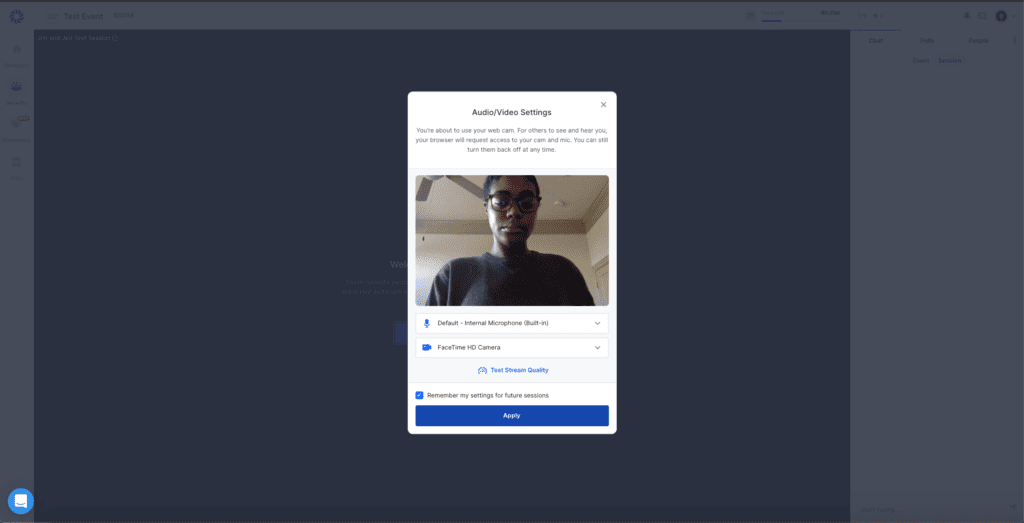Switch to the Polls tab
The image size is (1024, 523).
pos(927,40)
